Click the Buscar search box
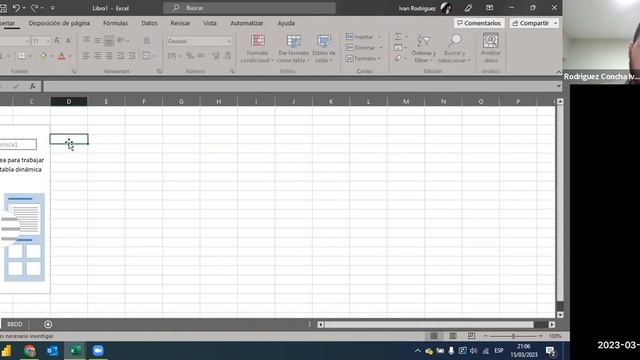The height and width of the screenshot is (360, 640). (250, 8)
